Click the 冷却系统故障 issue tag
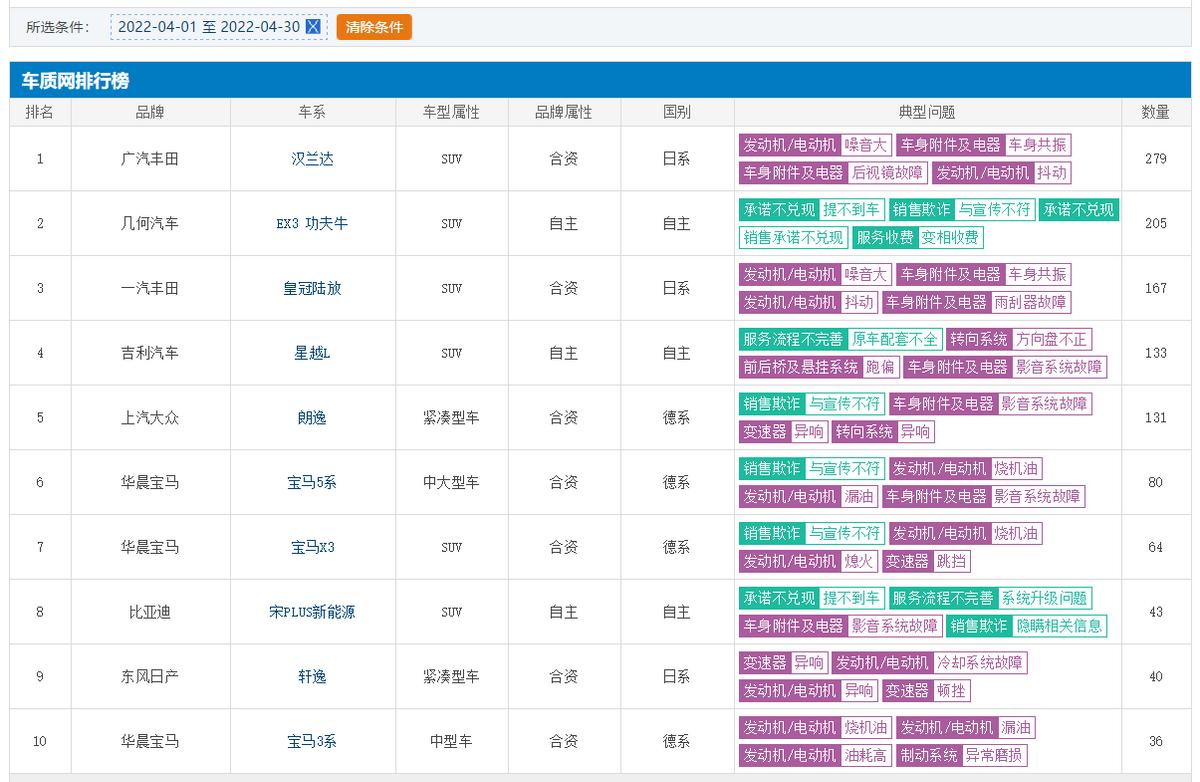This screenshot has height=782, width=1200. tap(980, 663)
